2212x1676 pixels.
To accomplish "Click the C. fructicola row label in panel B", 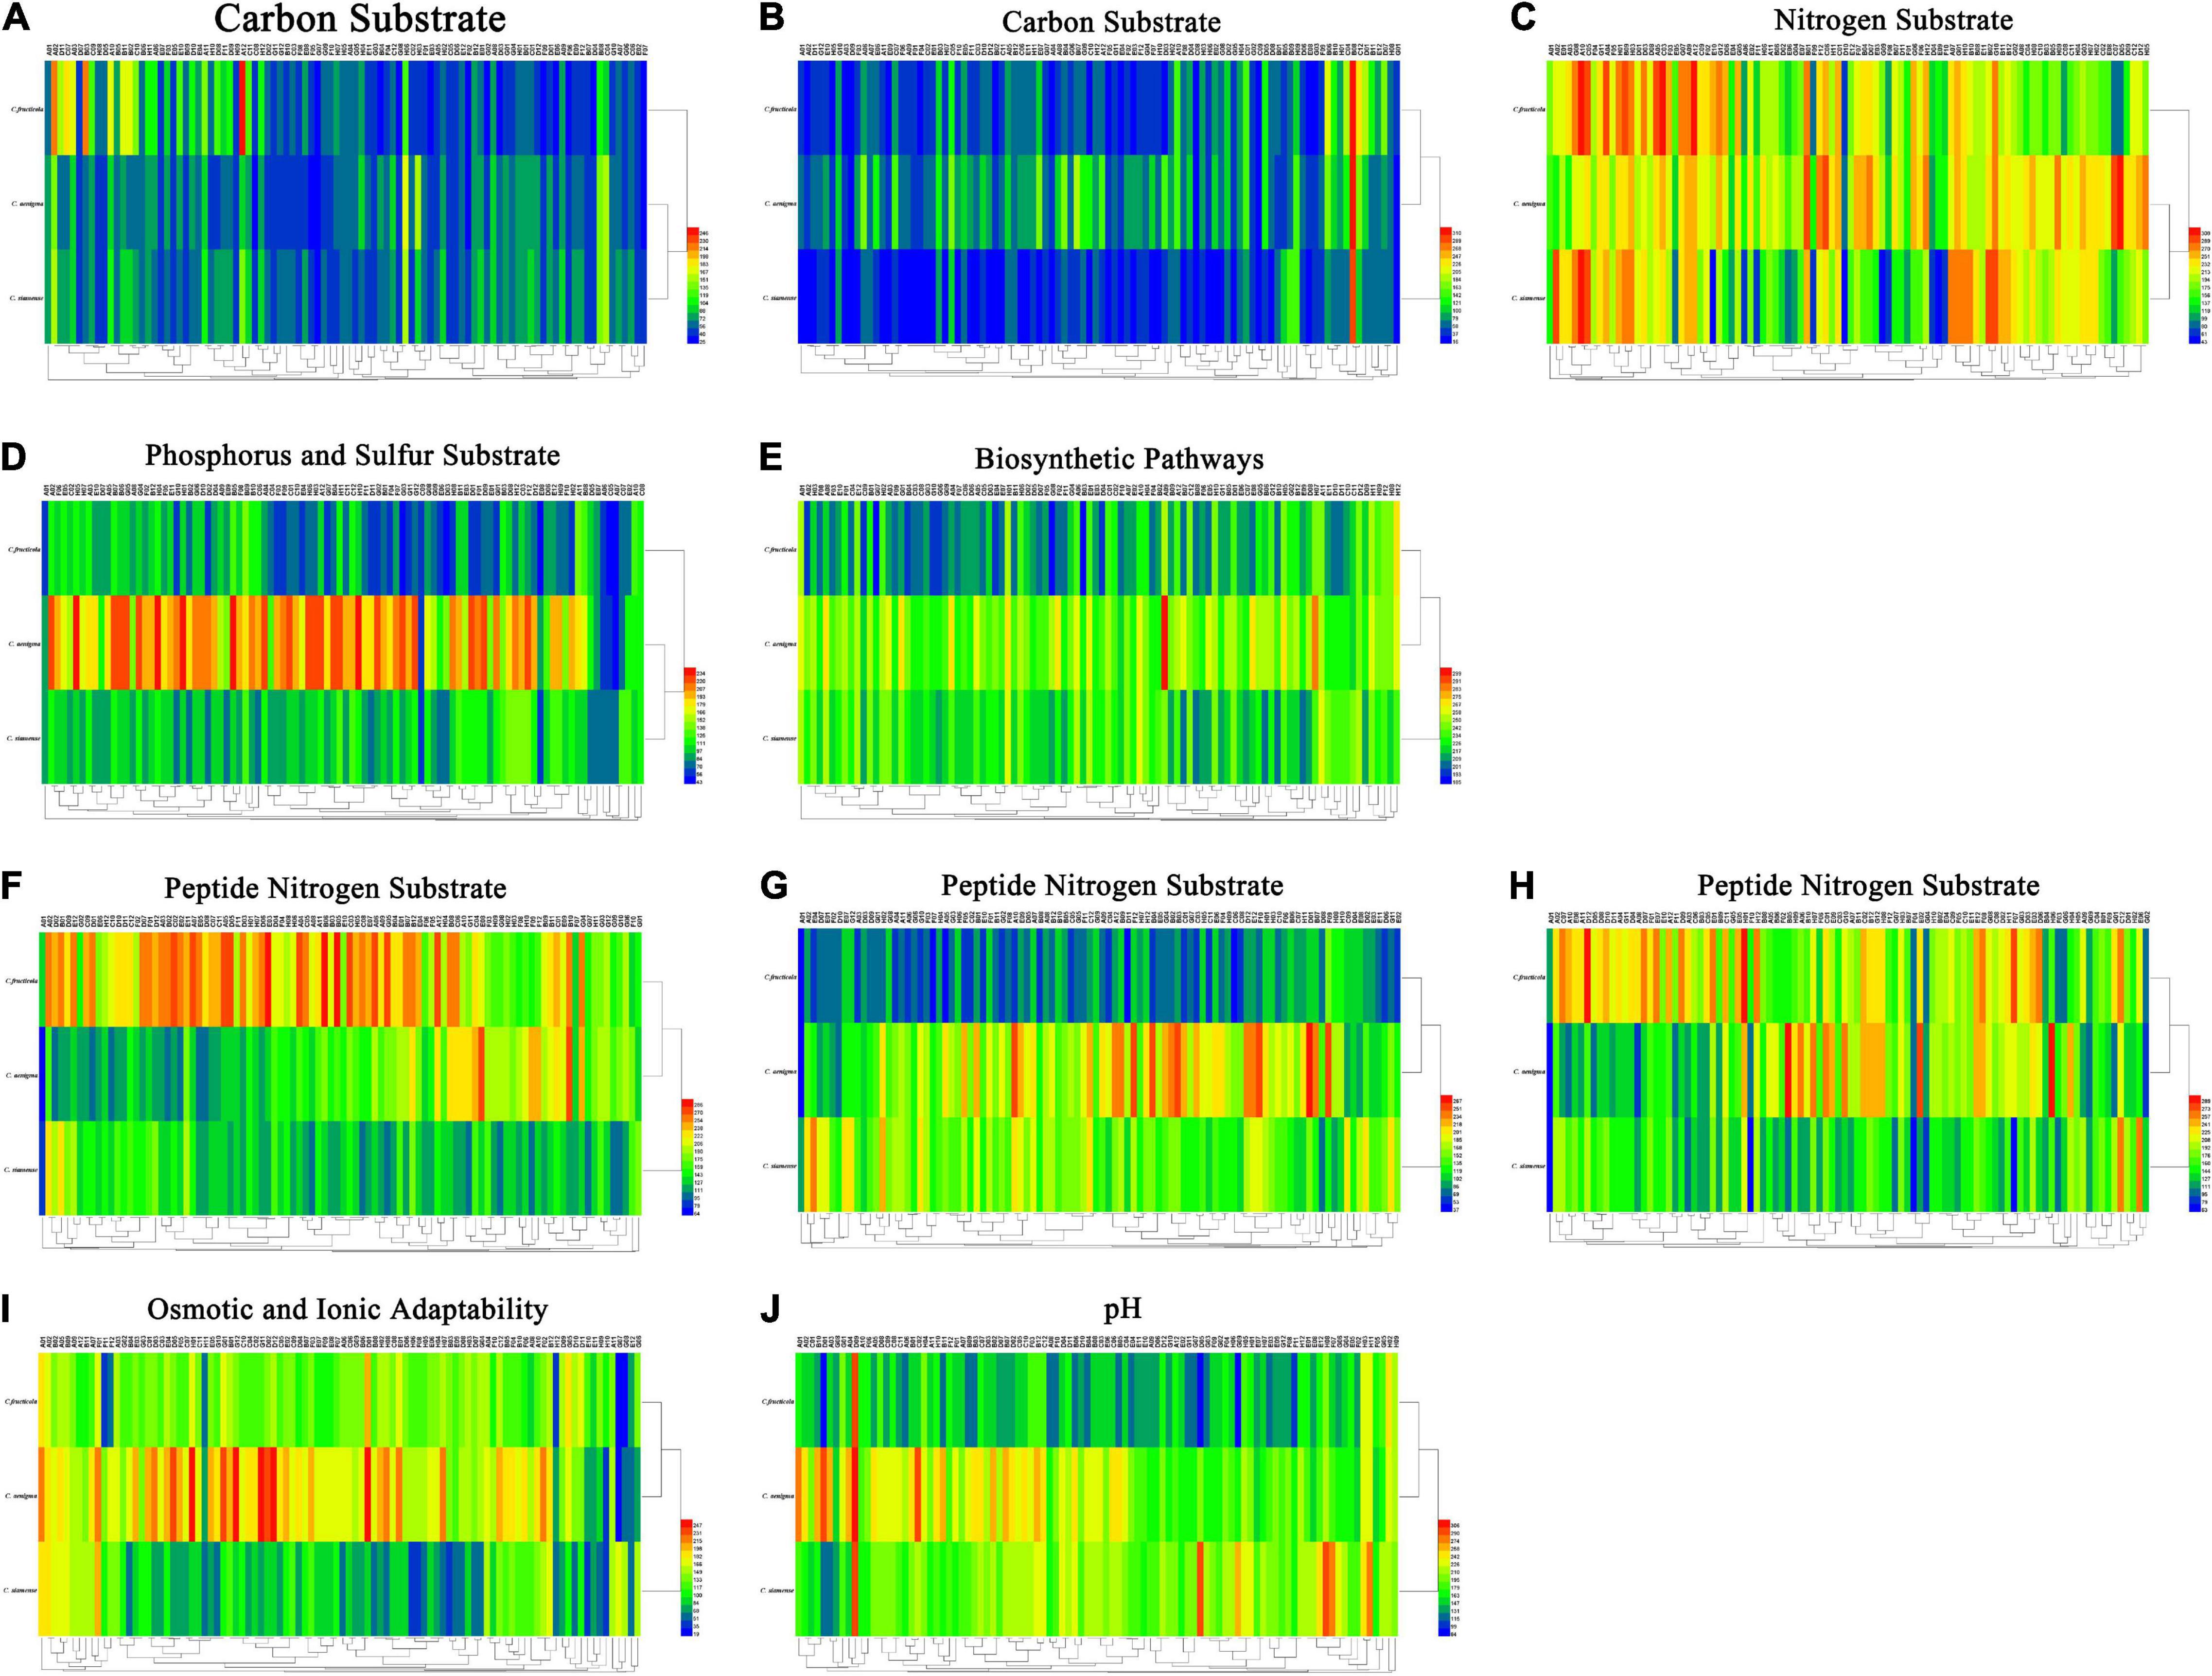I will click(780, 109).
